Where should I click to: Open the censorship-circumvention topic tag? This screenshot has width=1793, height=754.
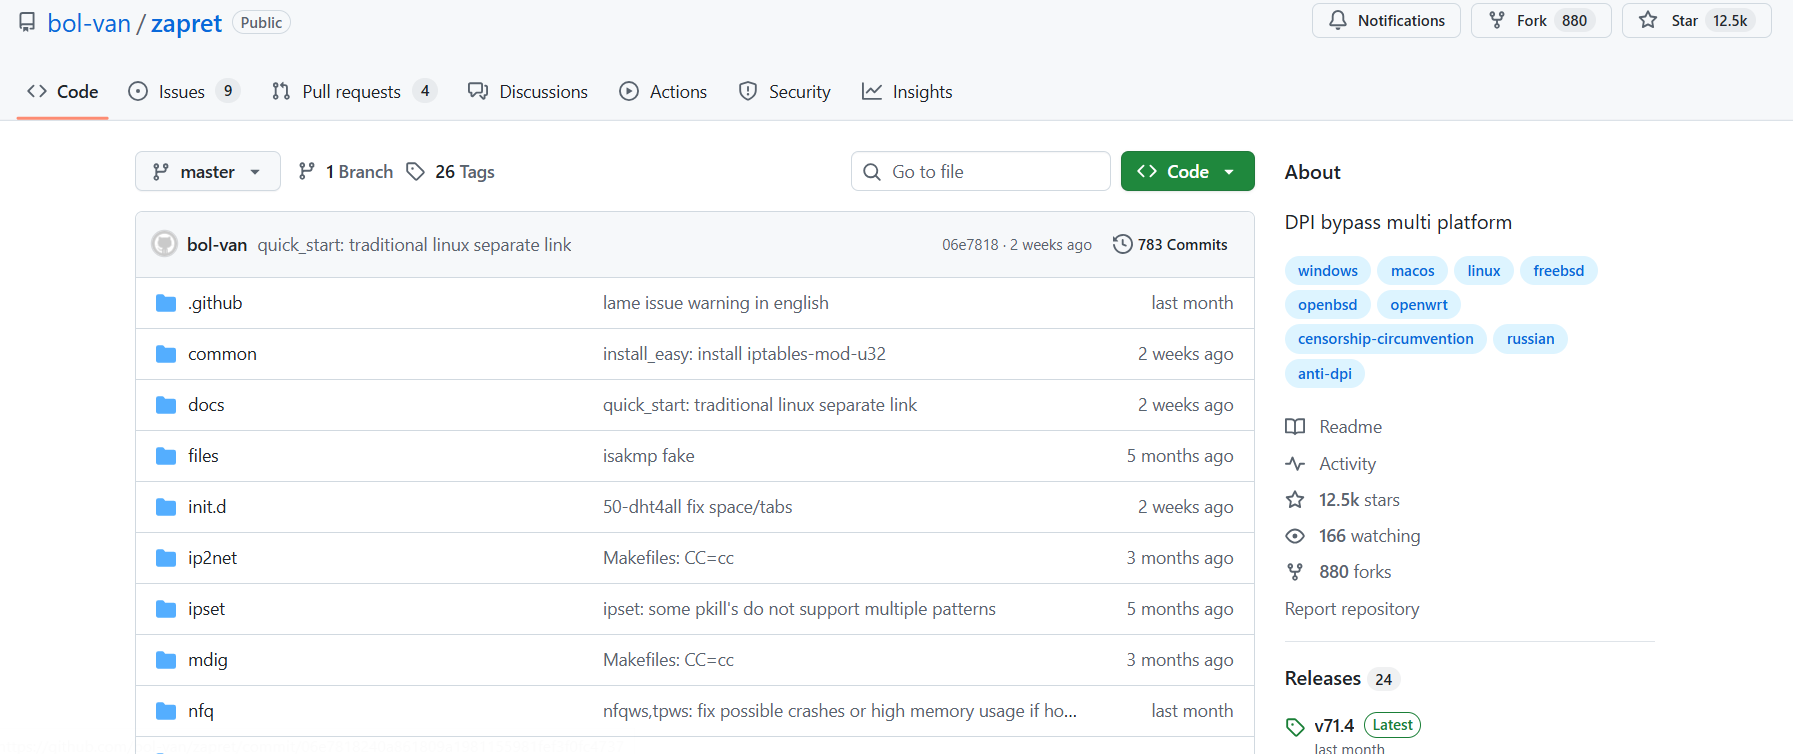(x=1385, y=339)
